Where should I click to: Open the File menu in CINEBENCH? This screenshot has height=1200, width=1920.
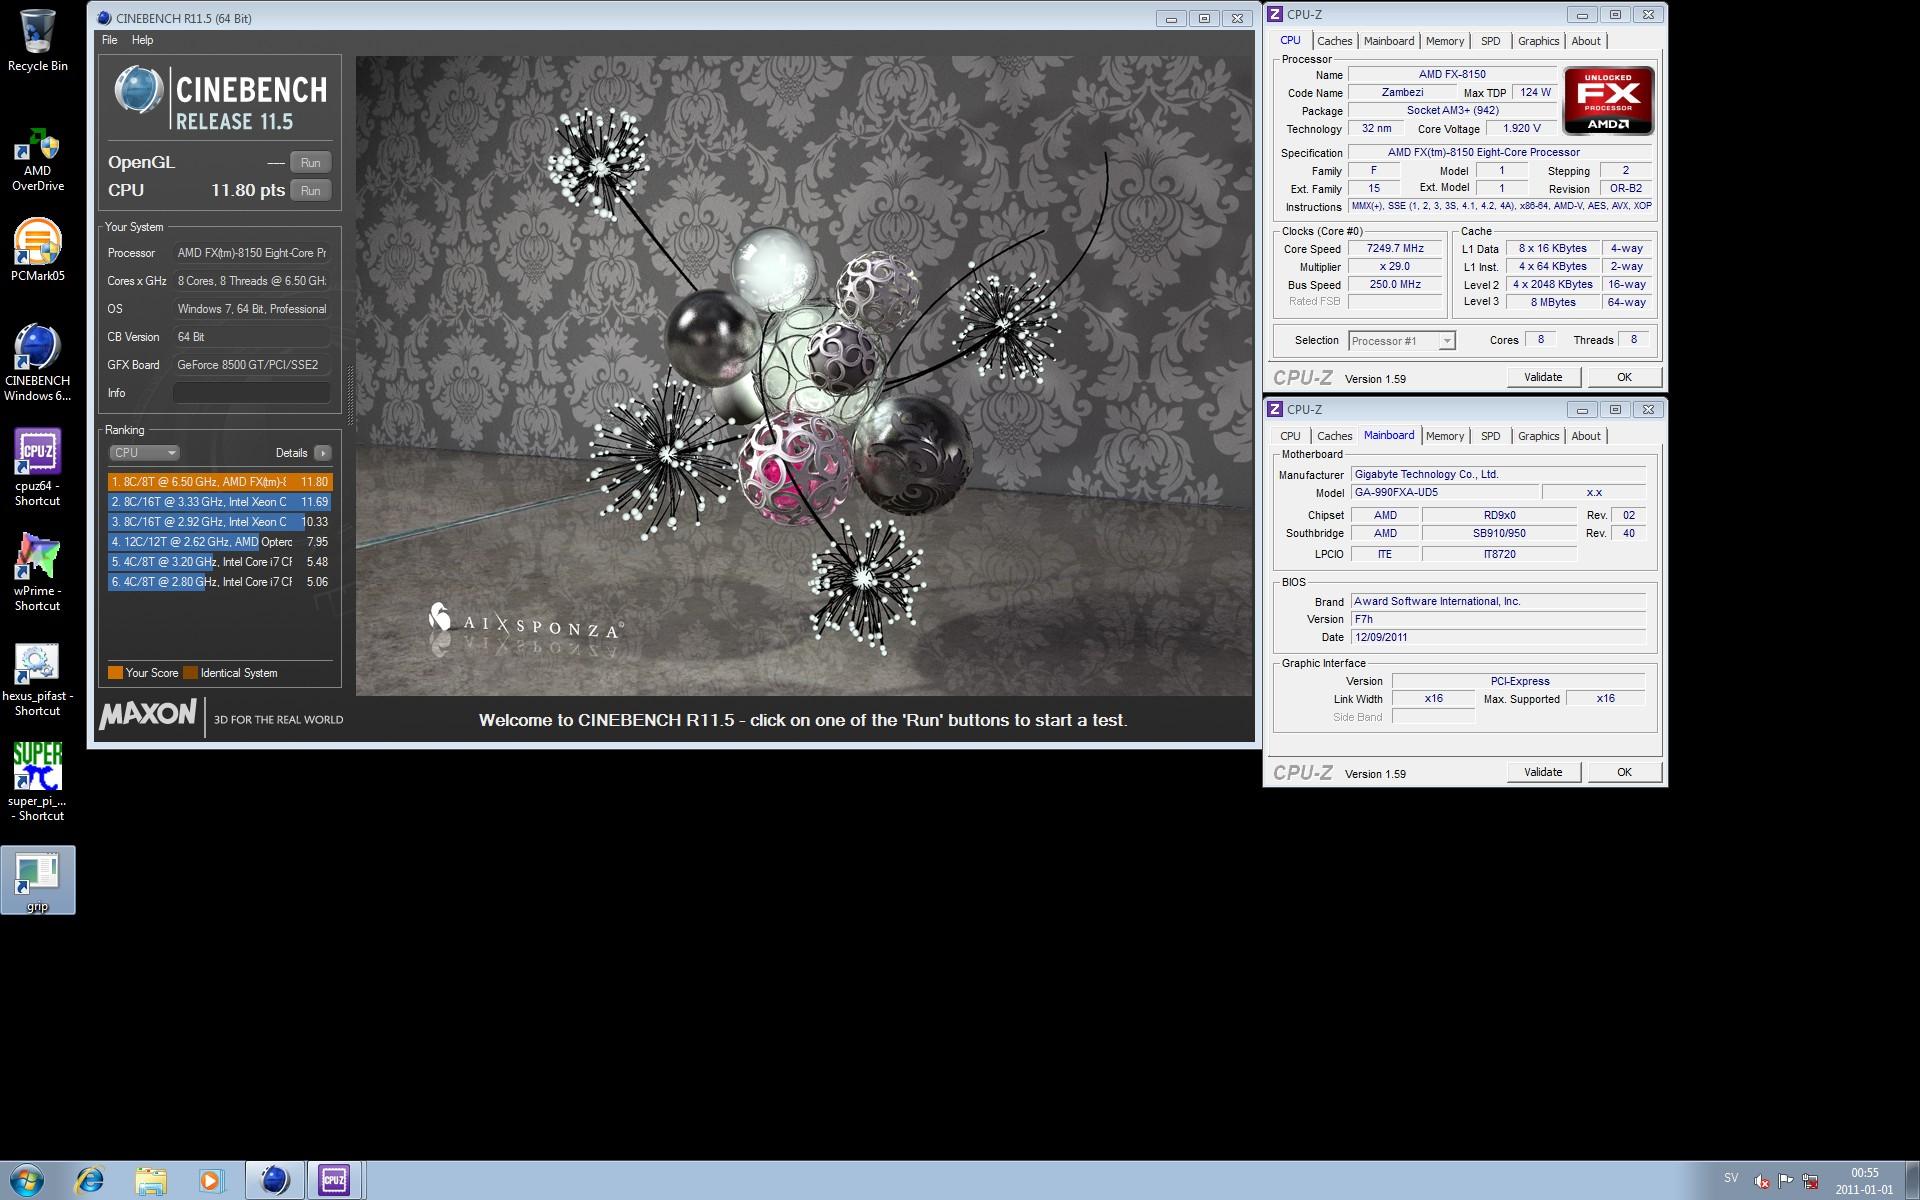coord(110,40)
